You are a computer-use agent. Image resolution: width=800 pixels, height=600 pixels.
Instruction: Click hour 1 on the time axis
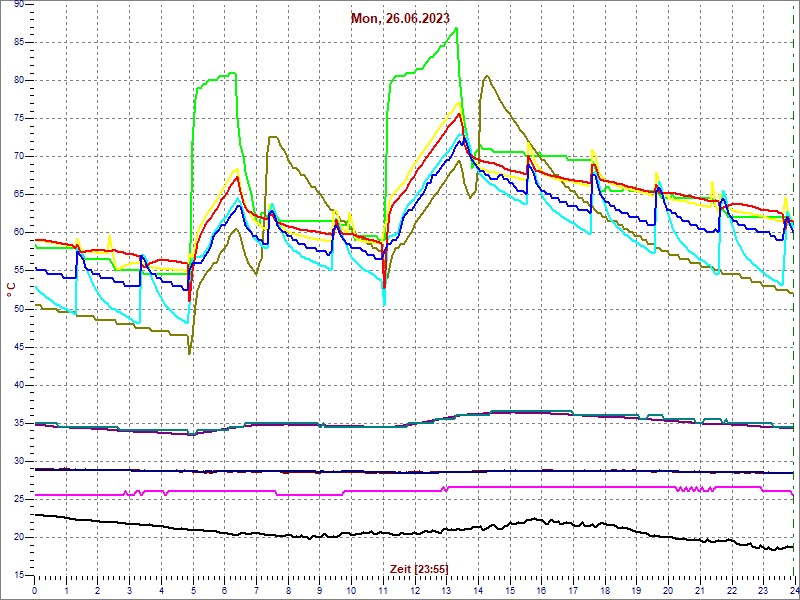pos(66,591)
